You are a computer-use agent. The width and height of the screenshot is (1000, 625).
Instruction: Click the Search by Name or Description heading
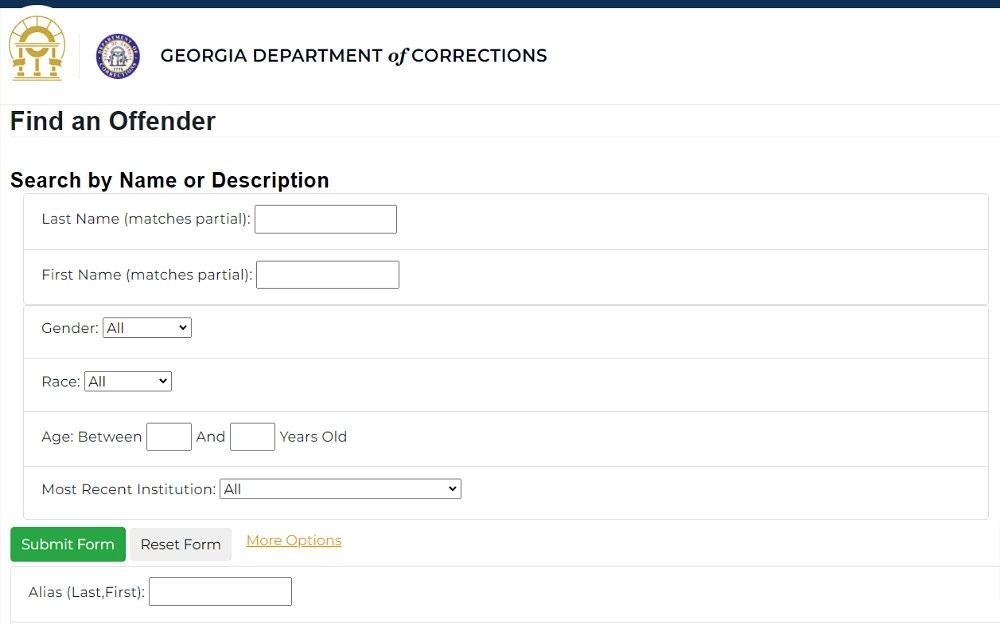170,180
